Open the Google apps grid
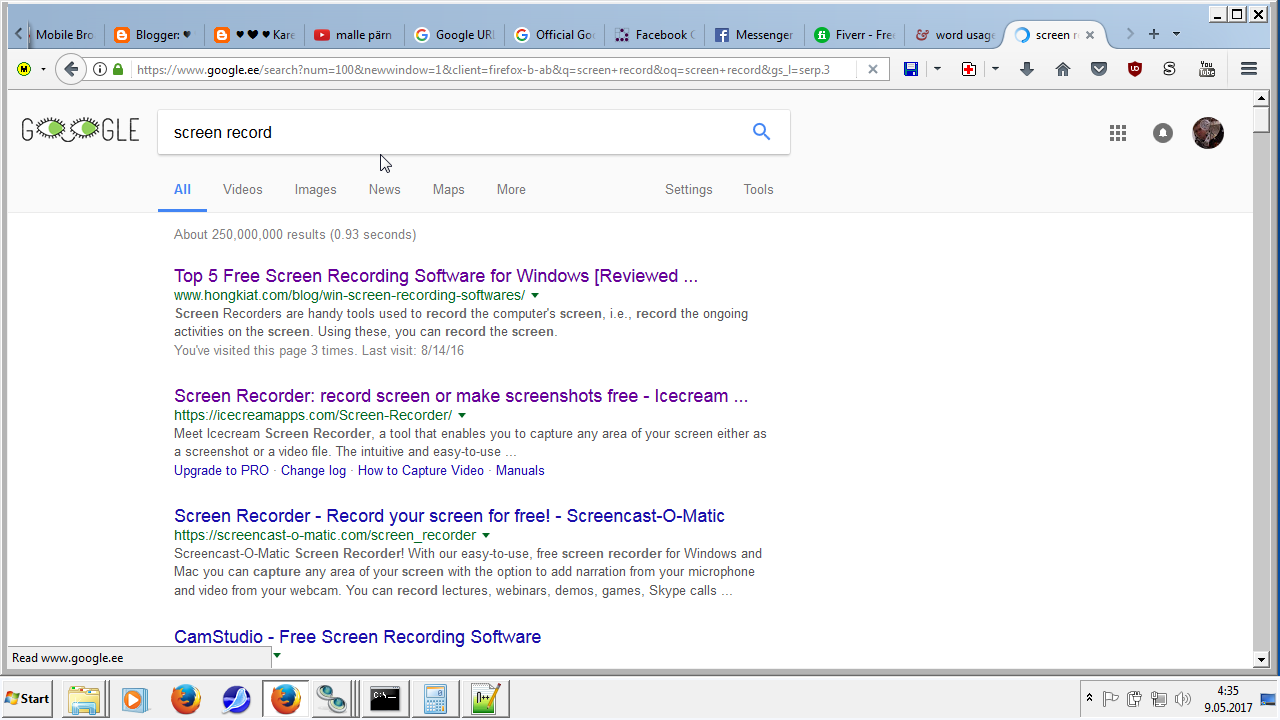 [1118, 133]
